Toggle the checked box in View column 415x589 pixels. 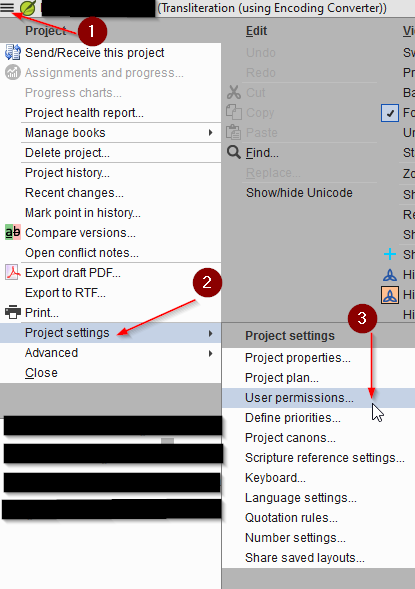[390, 113]
